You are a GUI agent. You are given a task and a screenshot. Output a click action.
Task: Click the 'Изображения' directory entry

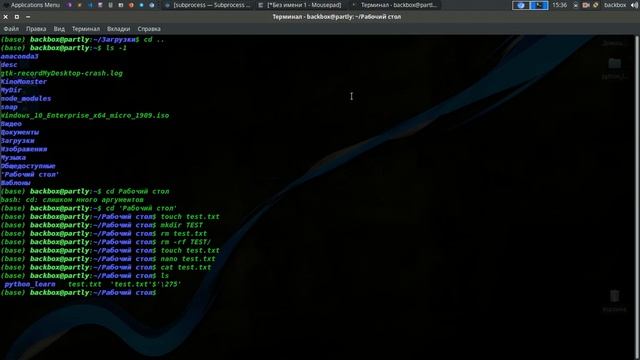click(x=24, y=149)
